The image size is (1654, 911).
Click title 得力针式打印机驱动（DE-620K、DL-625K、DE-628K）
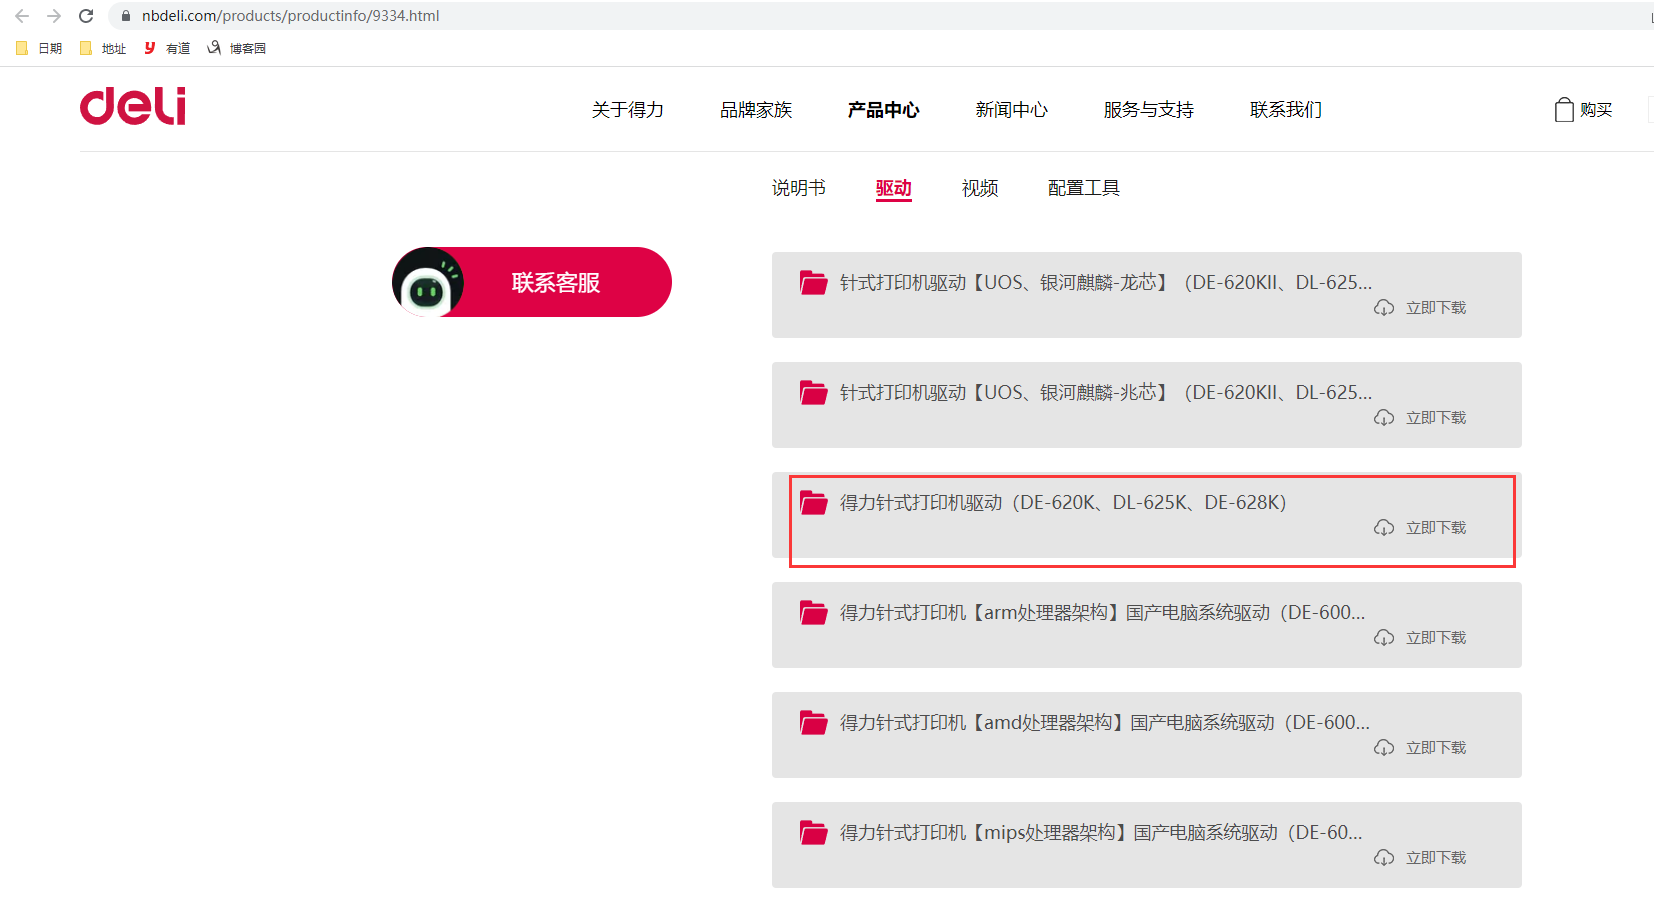point(1063,503)
